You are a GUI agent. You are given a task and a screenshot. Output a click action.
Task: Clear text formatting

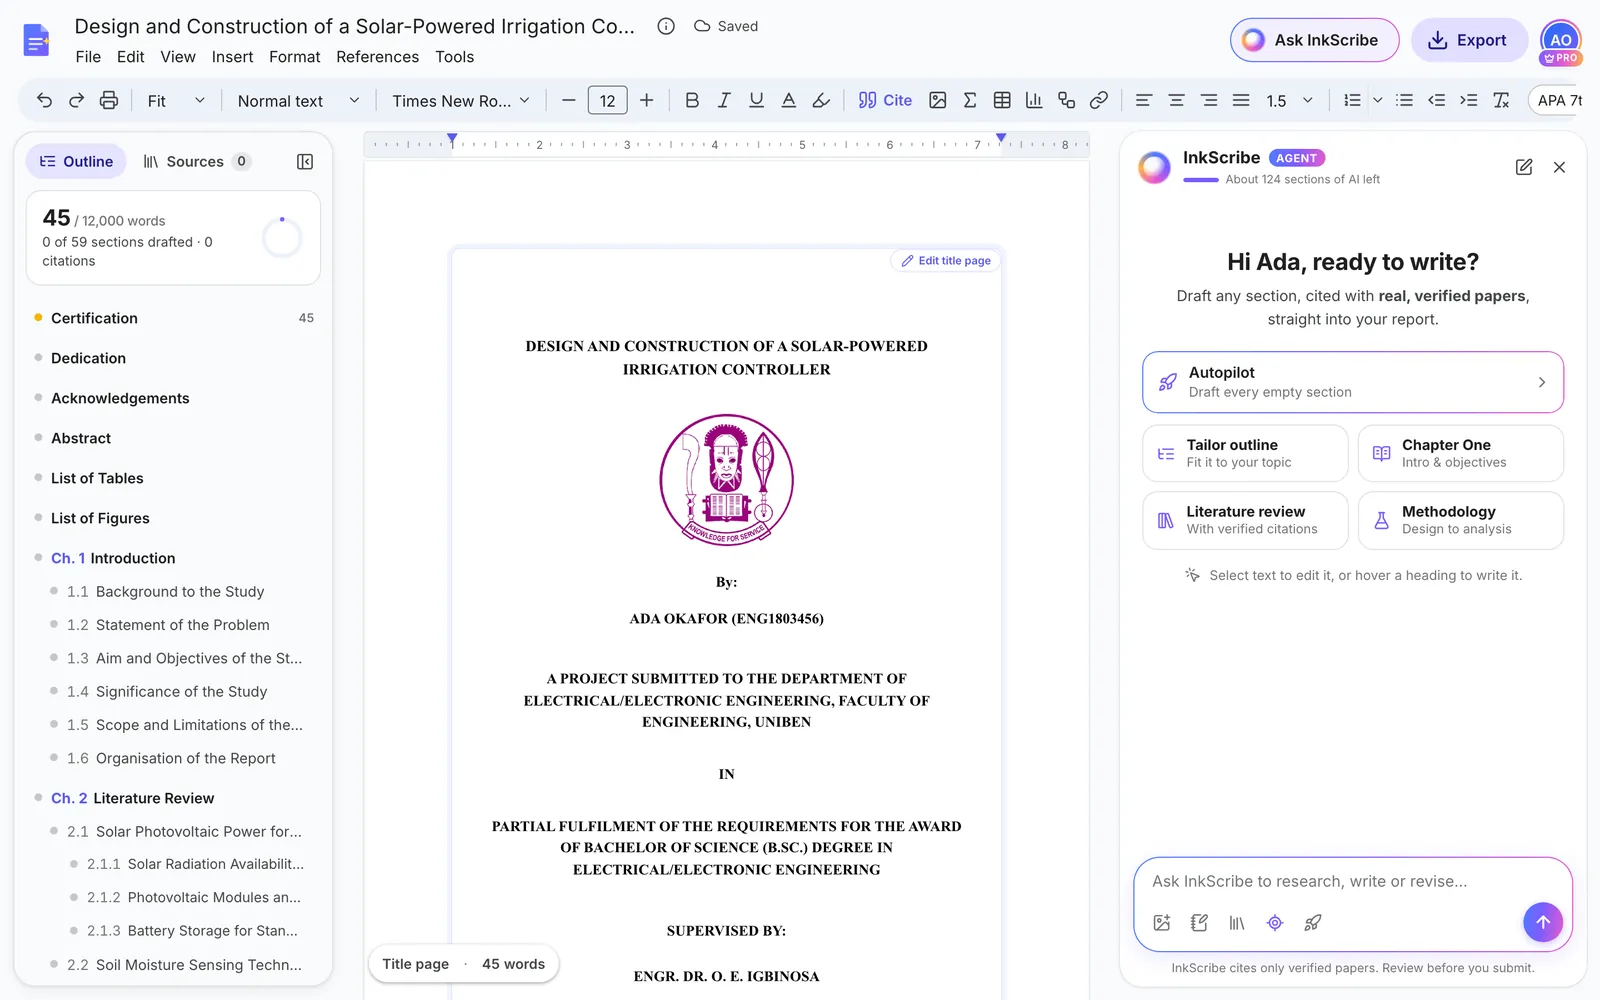[x=1501, y=100]
